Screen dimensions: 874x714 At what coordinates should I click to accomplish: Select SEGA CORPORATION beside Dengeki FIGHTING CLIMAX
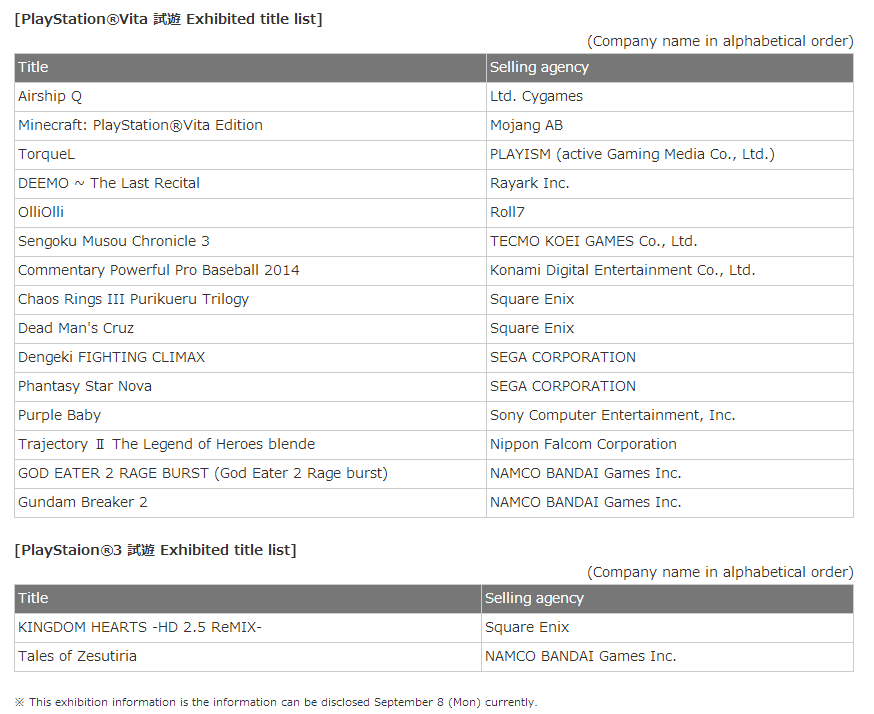coord(670,357)
